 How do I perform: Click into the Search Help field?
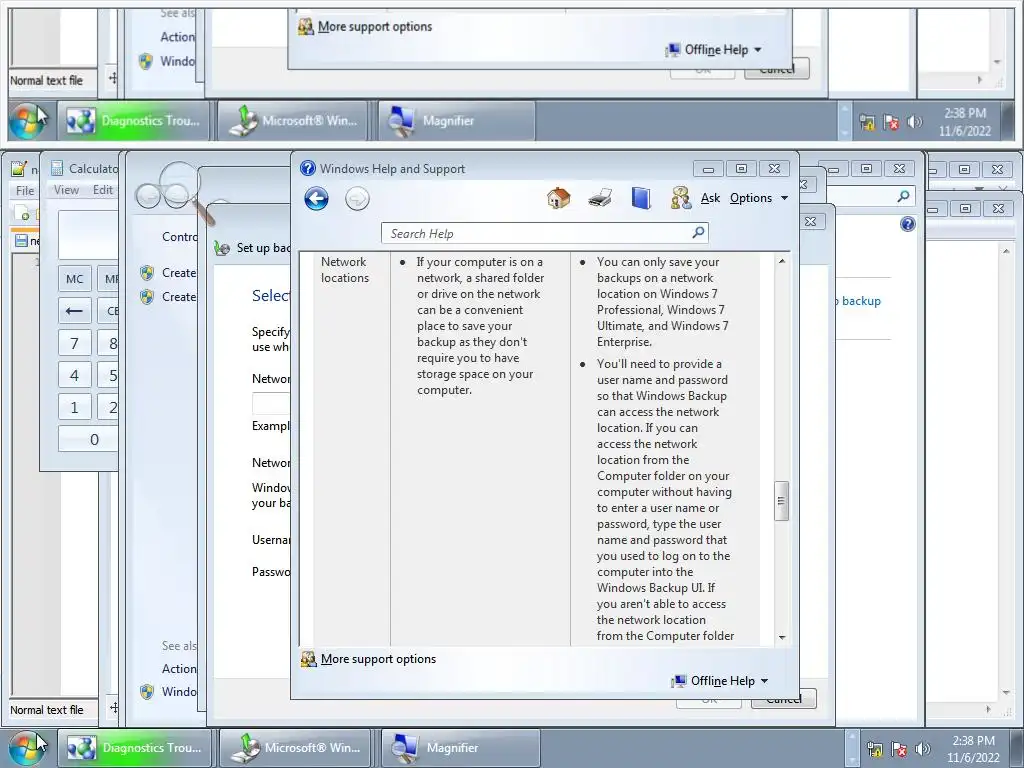click(x=536, y=233)
